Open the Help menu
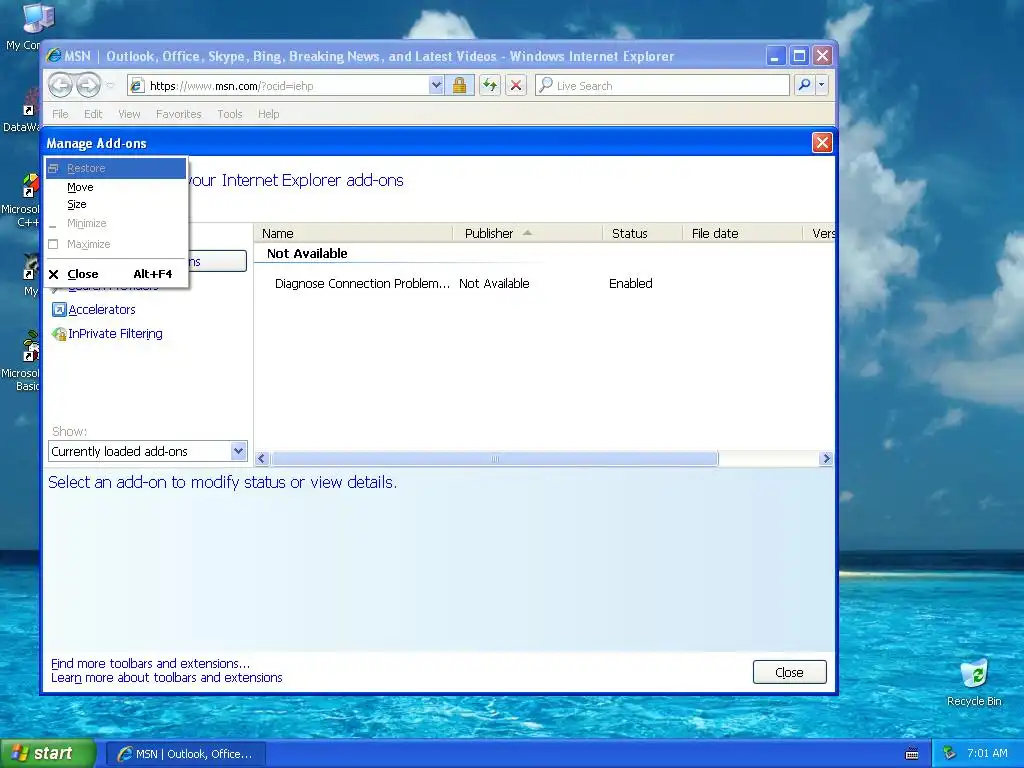Viewport: 1024px width, 768px height. 268,114
